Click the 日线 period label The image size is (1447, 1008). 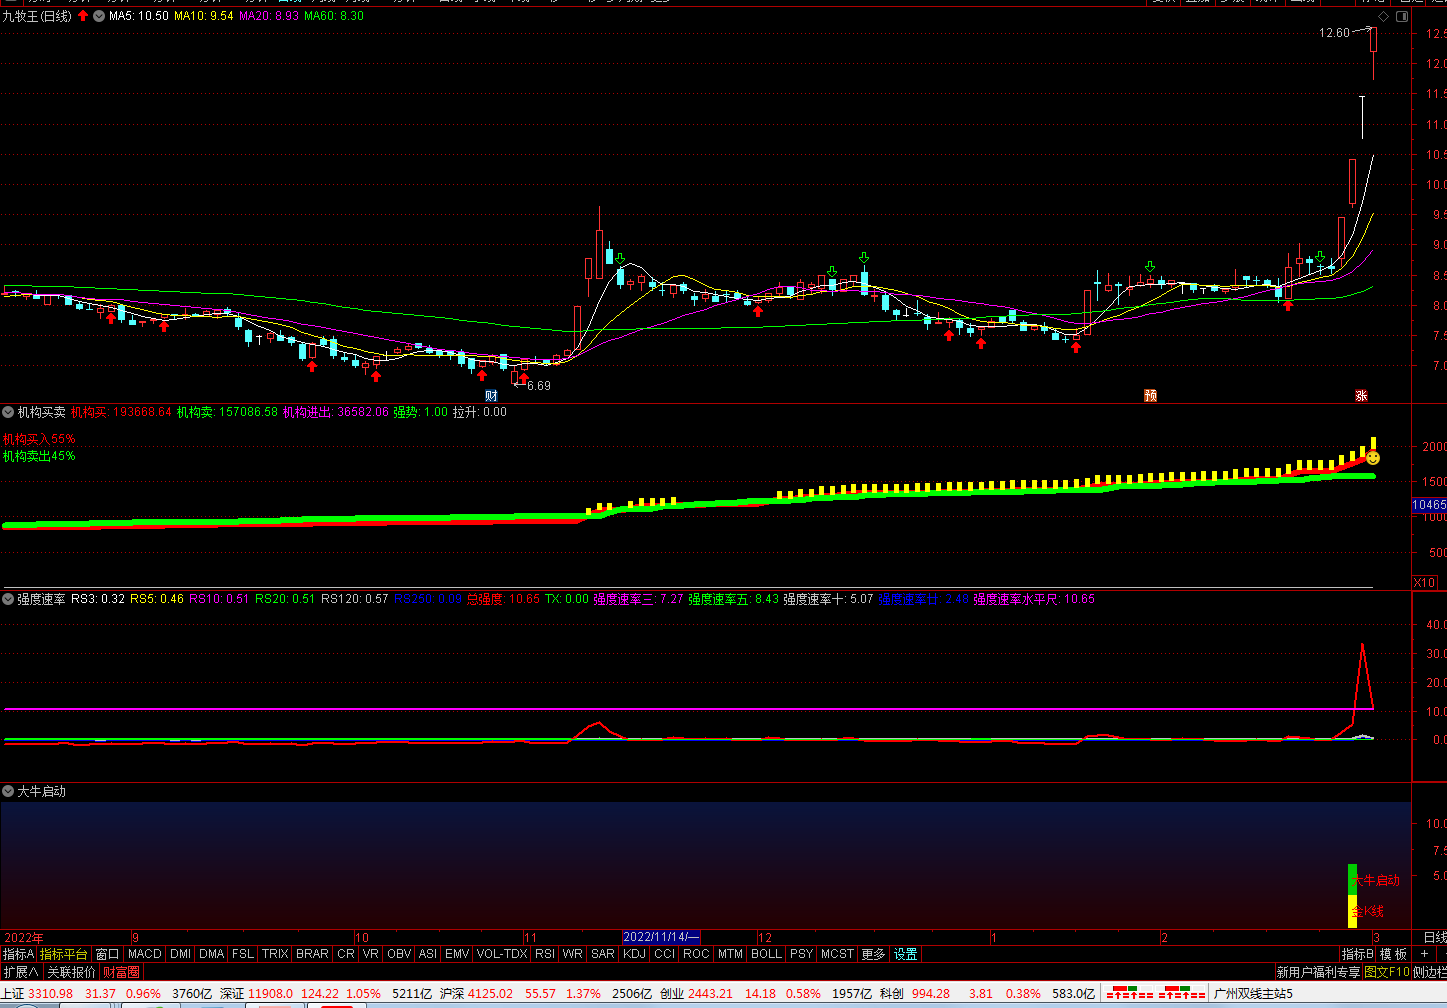[1434, 937]
